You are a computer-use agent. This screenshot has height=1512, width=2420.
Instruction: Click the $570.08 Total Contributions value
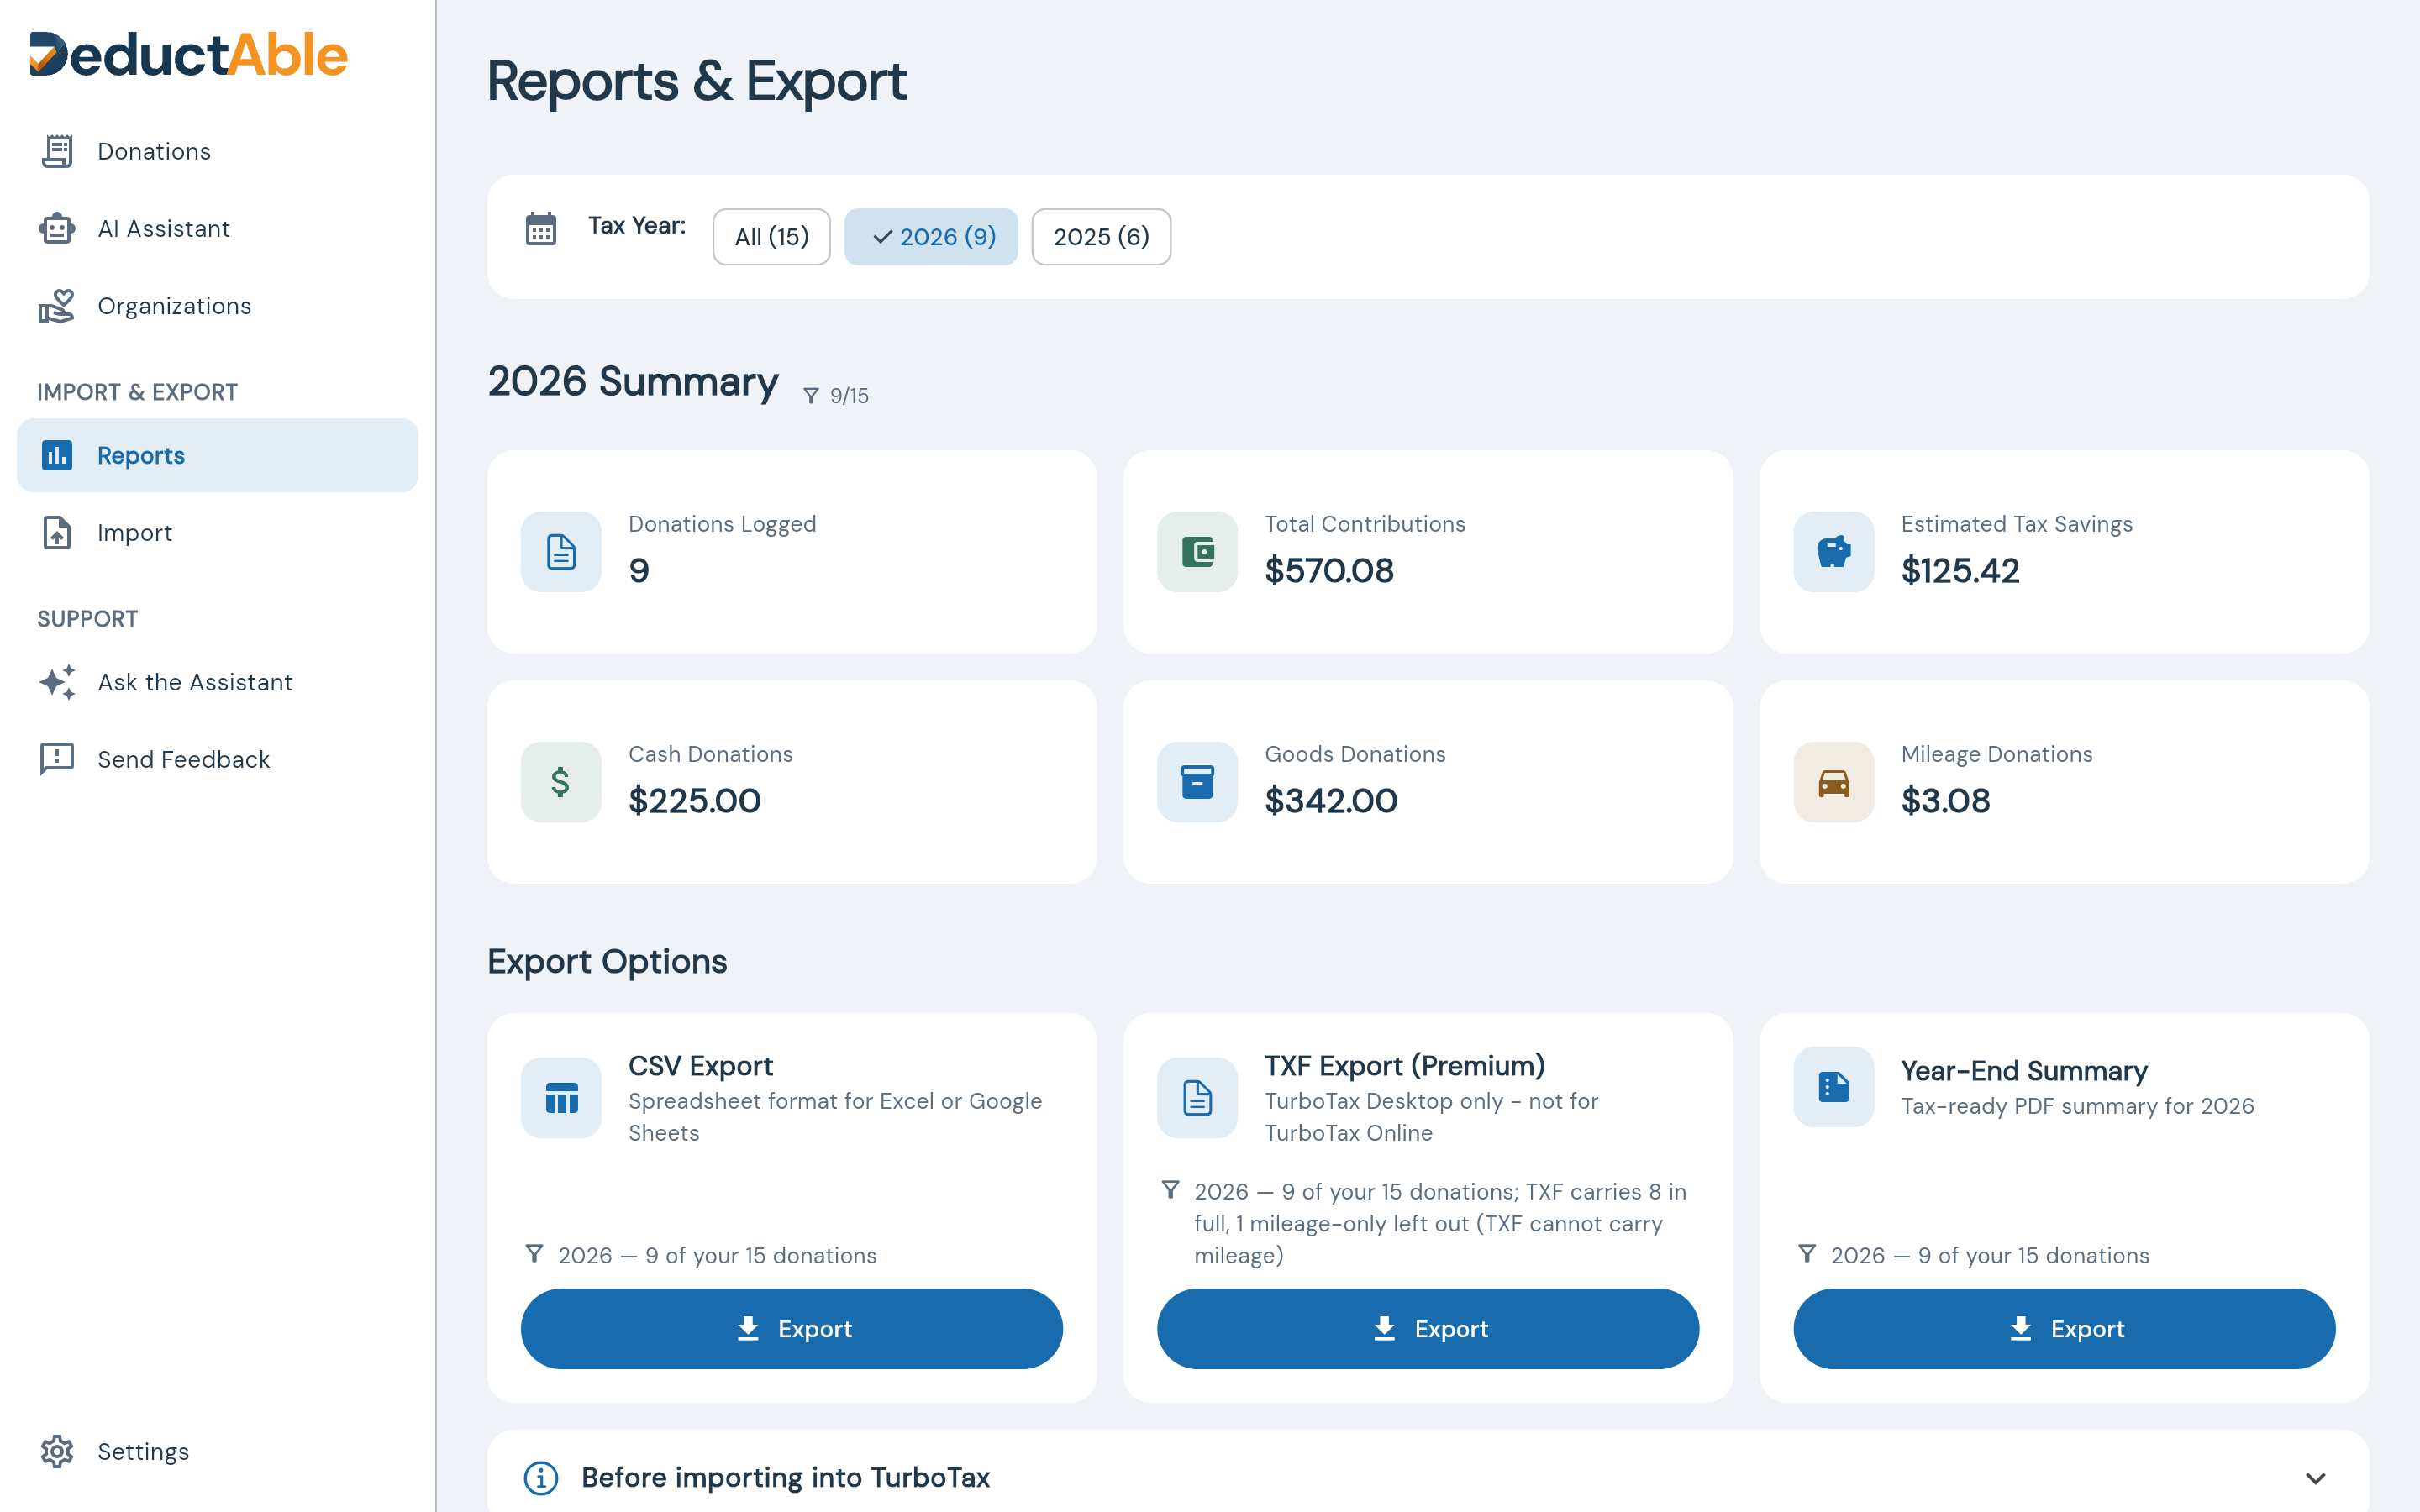tap(1329, 571)
